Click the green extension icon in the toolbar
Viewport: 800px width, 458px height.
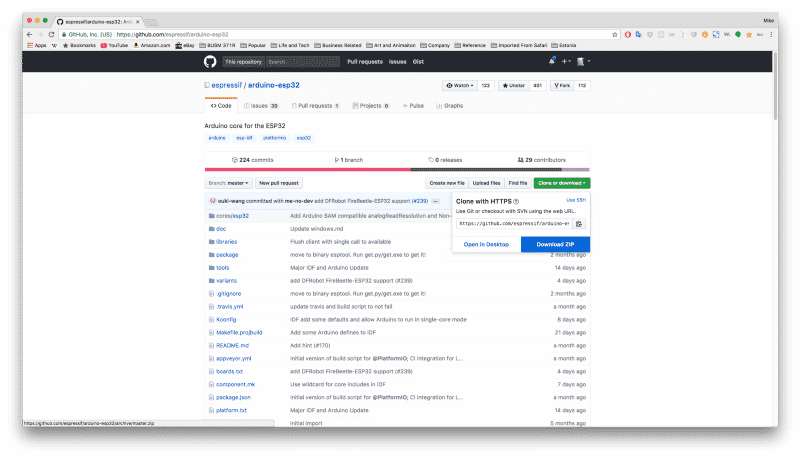click(x=738, y=35)
